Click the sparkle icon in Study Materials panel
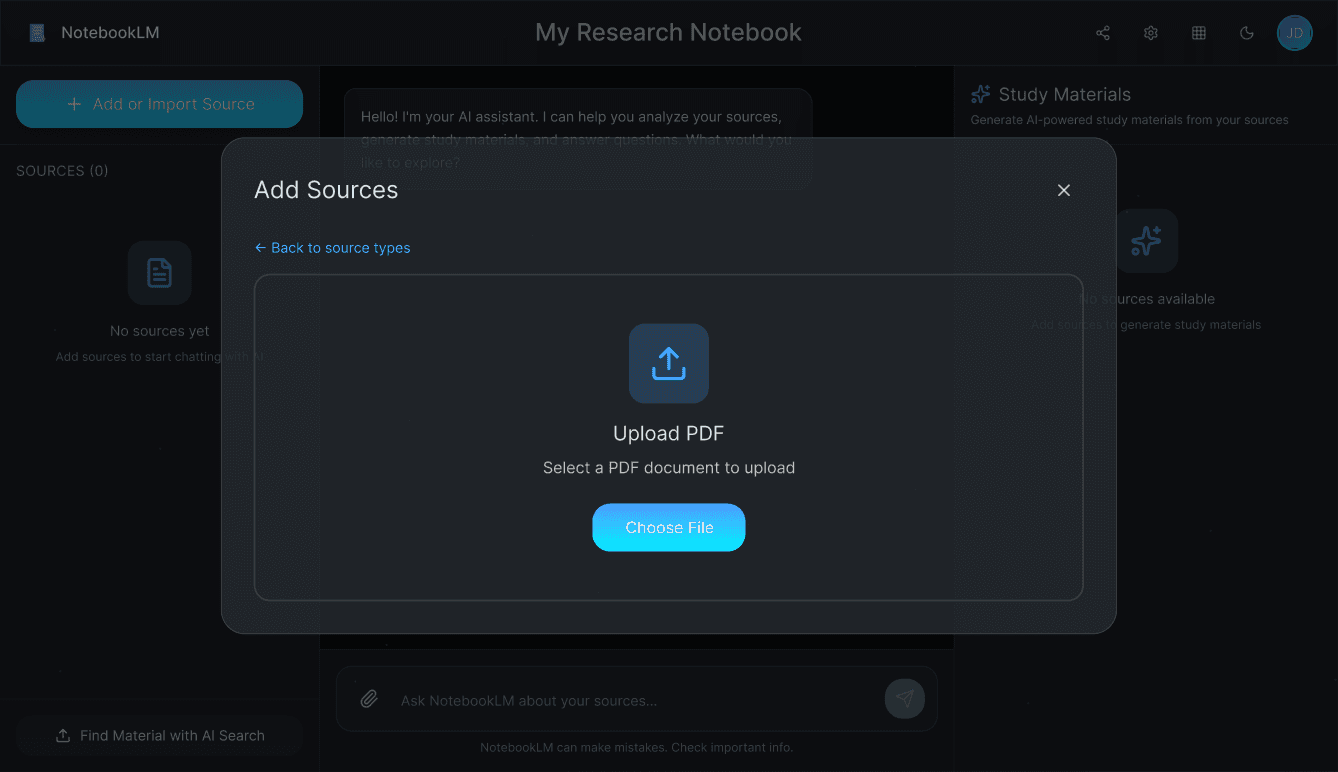The width and height of the screenshot is (1338, 772). click(x=1146, y=241)
